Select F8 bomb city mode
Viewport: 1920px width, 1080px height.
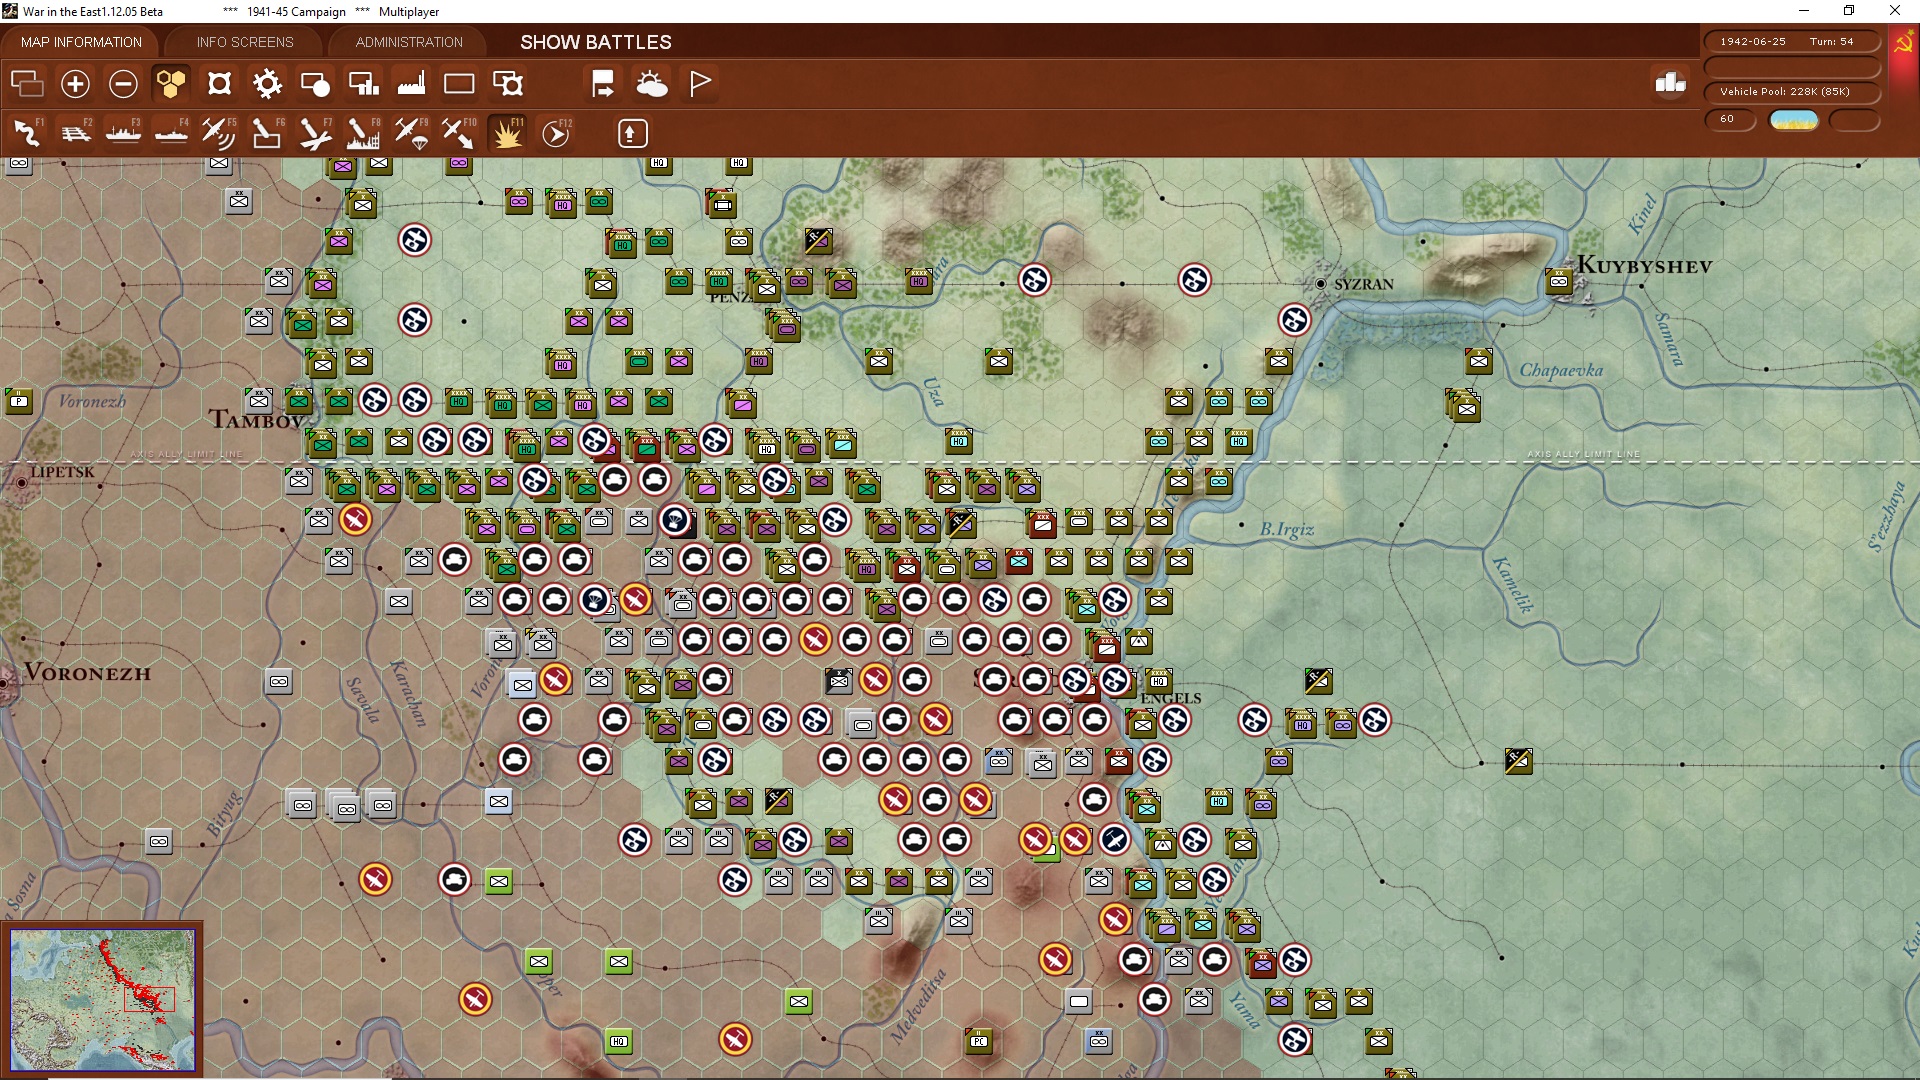tap(363, 133)
